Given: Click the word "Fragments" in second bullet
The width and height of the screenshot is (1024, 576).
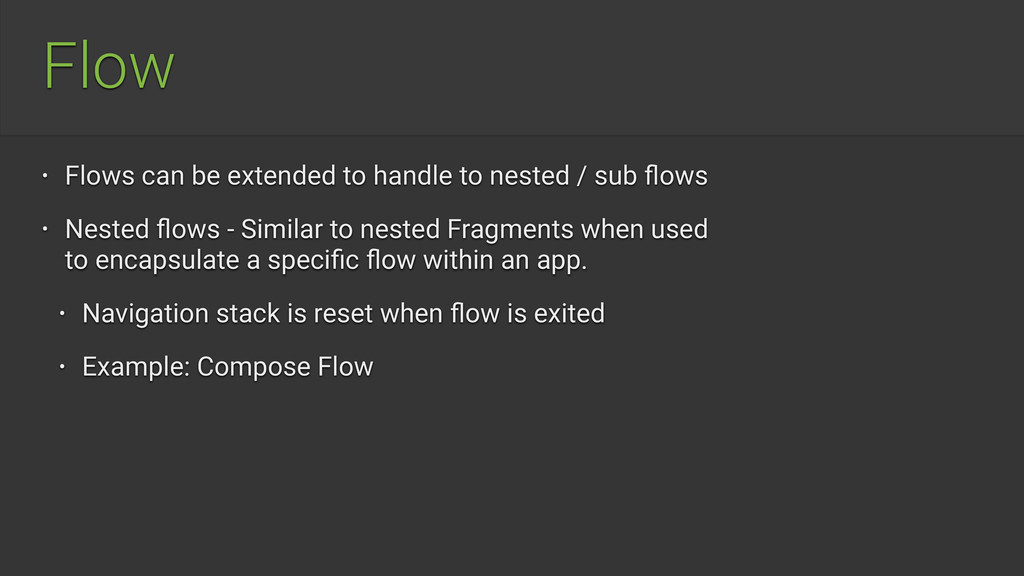Looking at the screenshot, I should 510,229.
